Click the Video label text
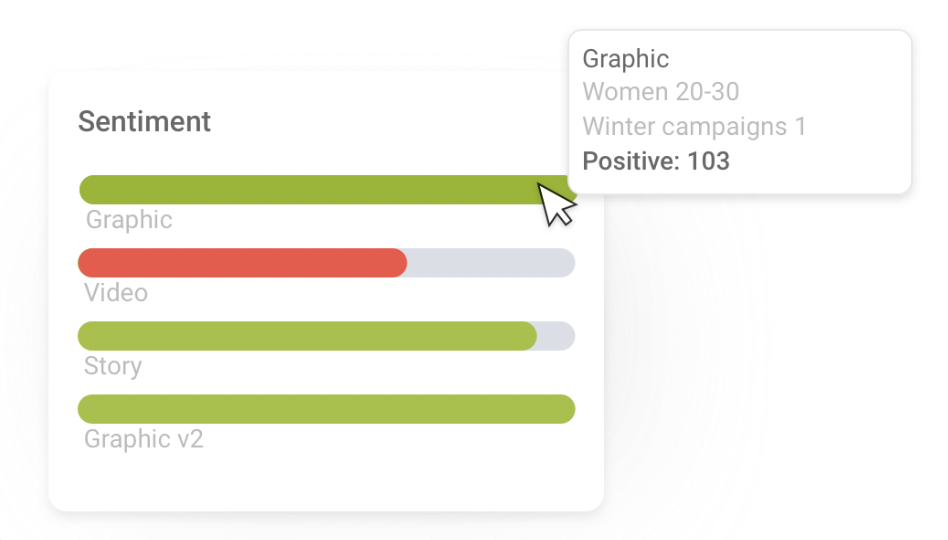The image size is (948, 540). pos(116,293)
